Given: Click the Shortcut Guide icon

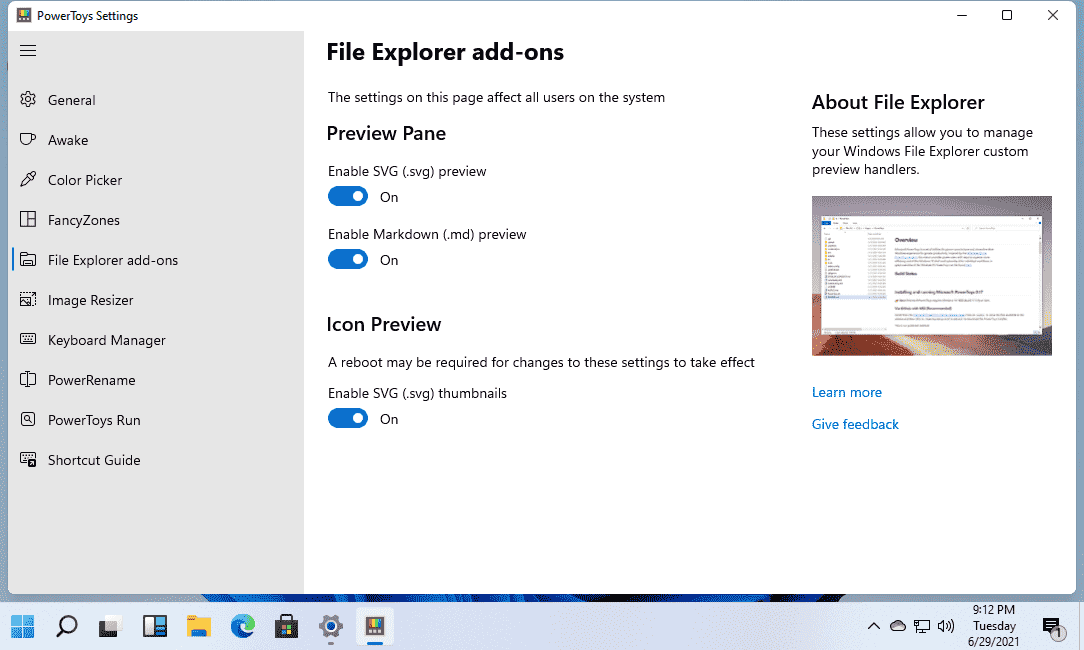Looking at the screenshot, I should click(28, 460).
